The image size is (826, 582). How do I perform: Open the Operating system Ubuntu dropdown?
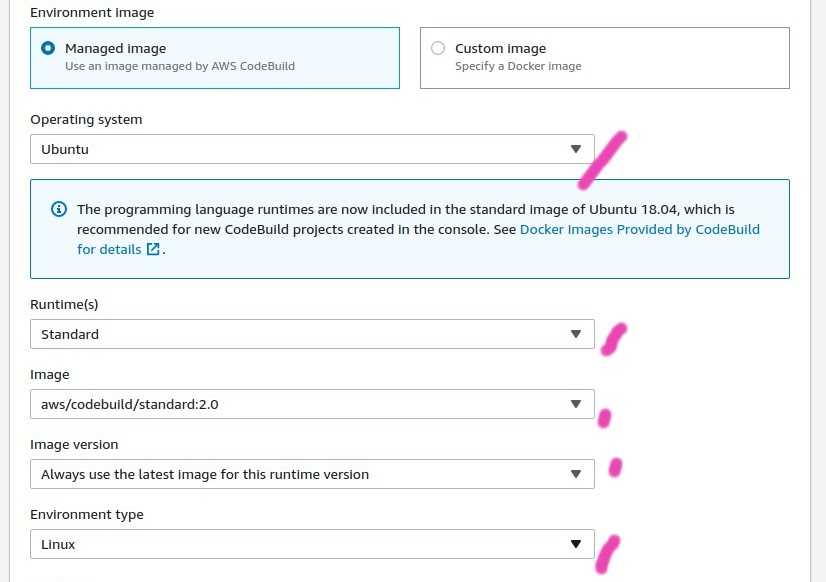[312, 149]
